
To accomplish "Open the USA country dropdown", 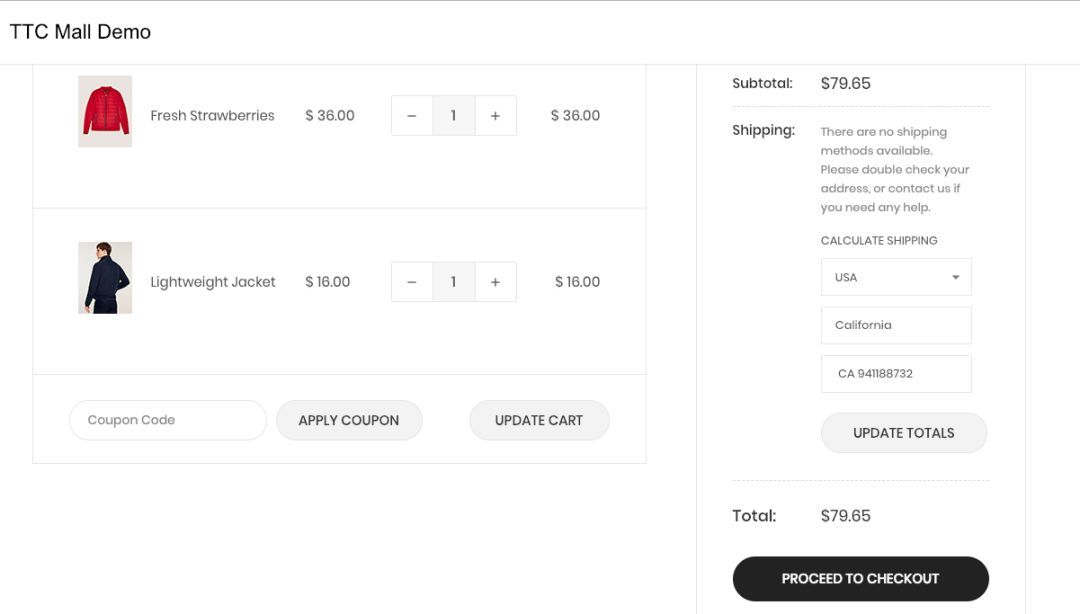I will (896, 277).
